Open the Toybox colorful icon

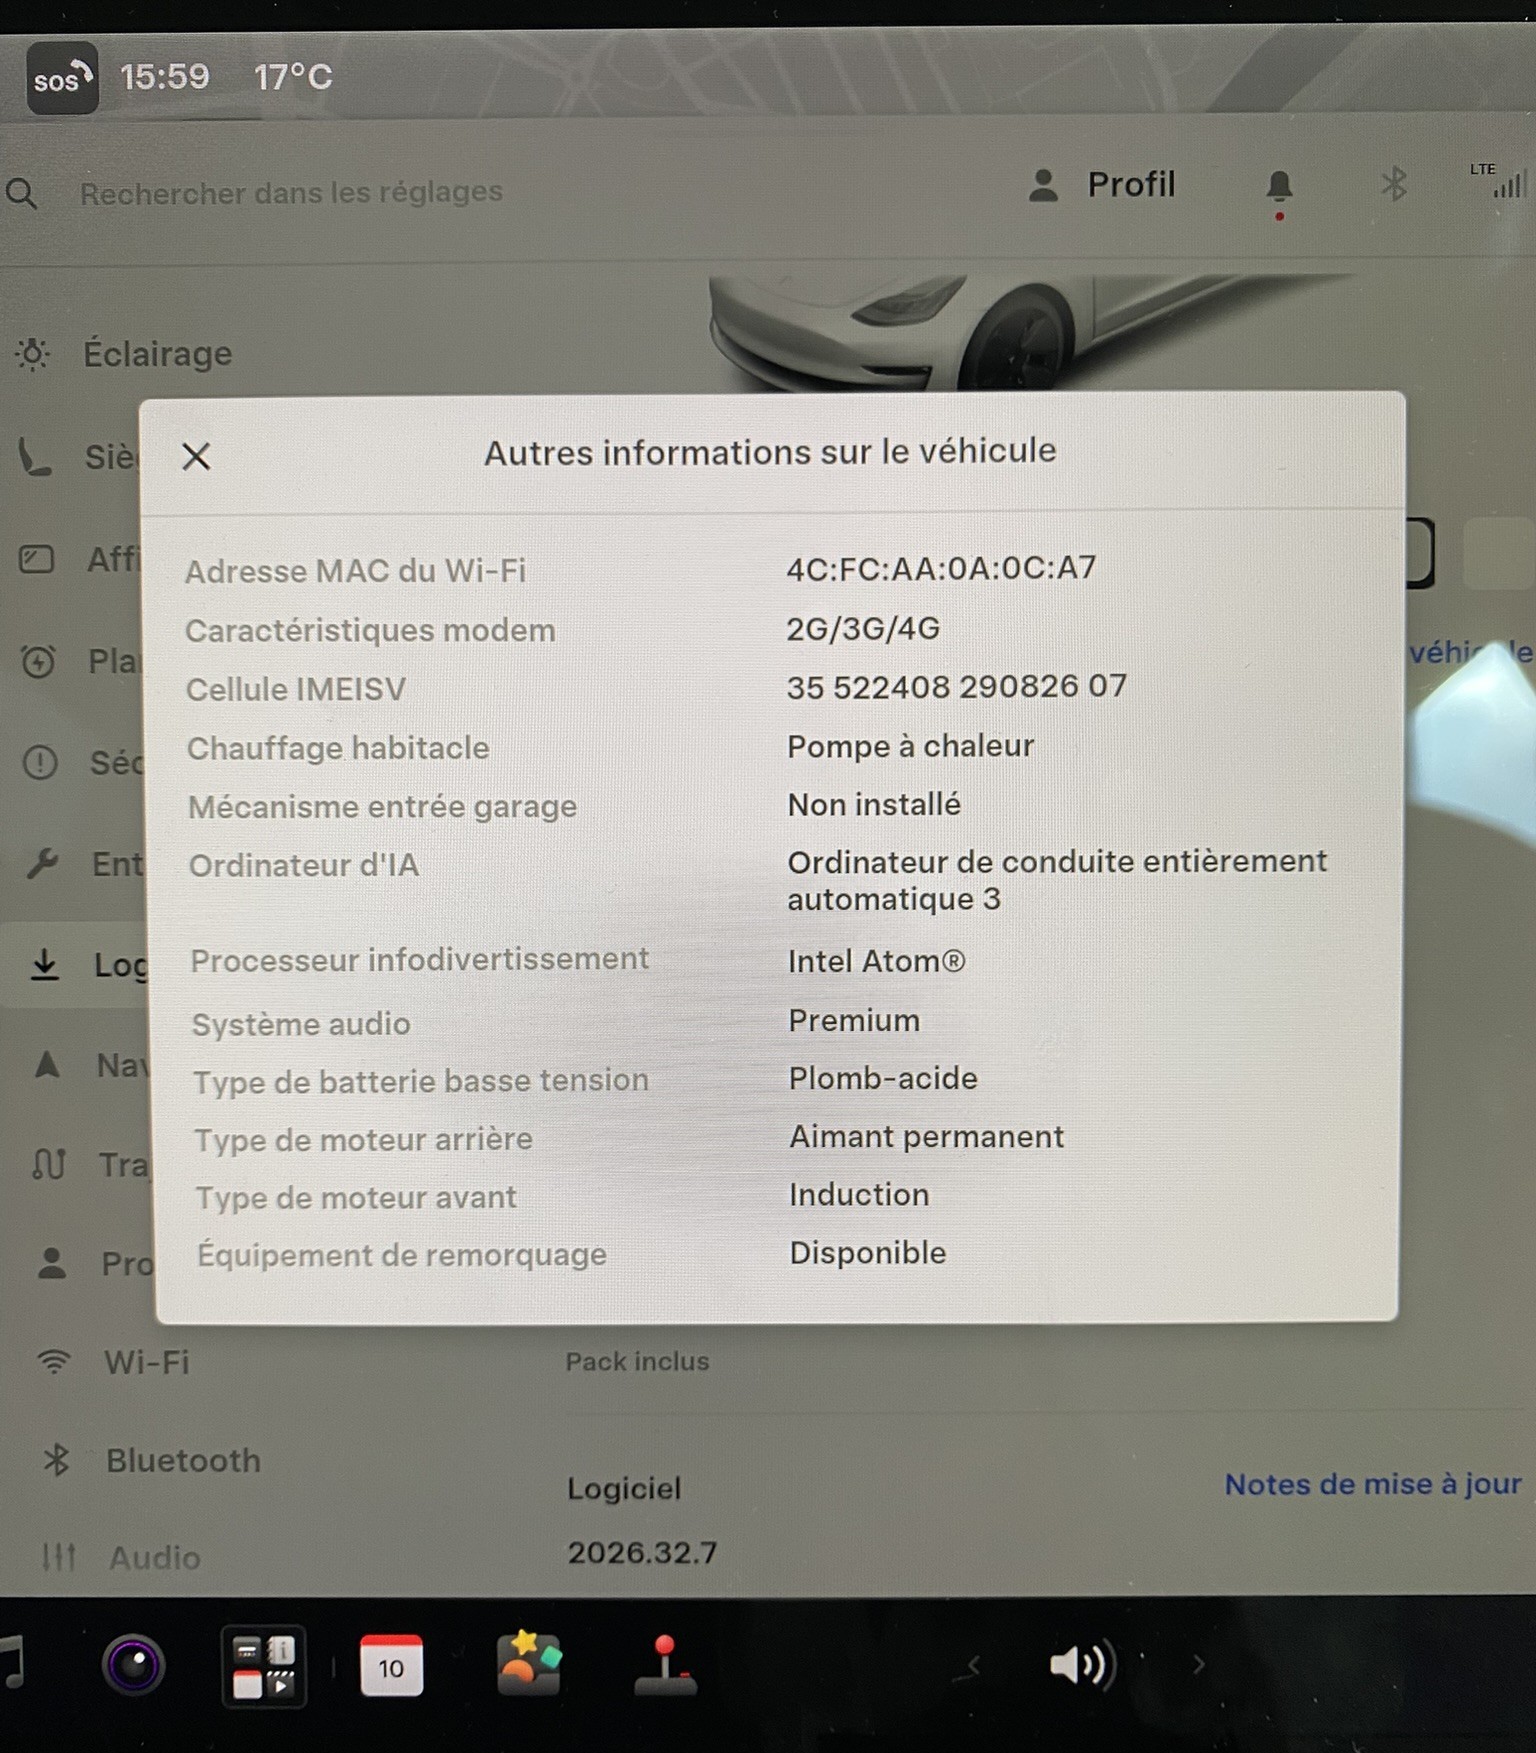529,1663
